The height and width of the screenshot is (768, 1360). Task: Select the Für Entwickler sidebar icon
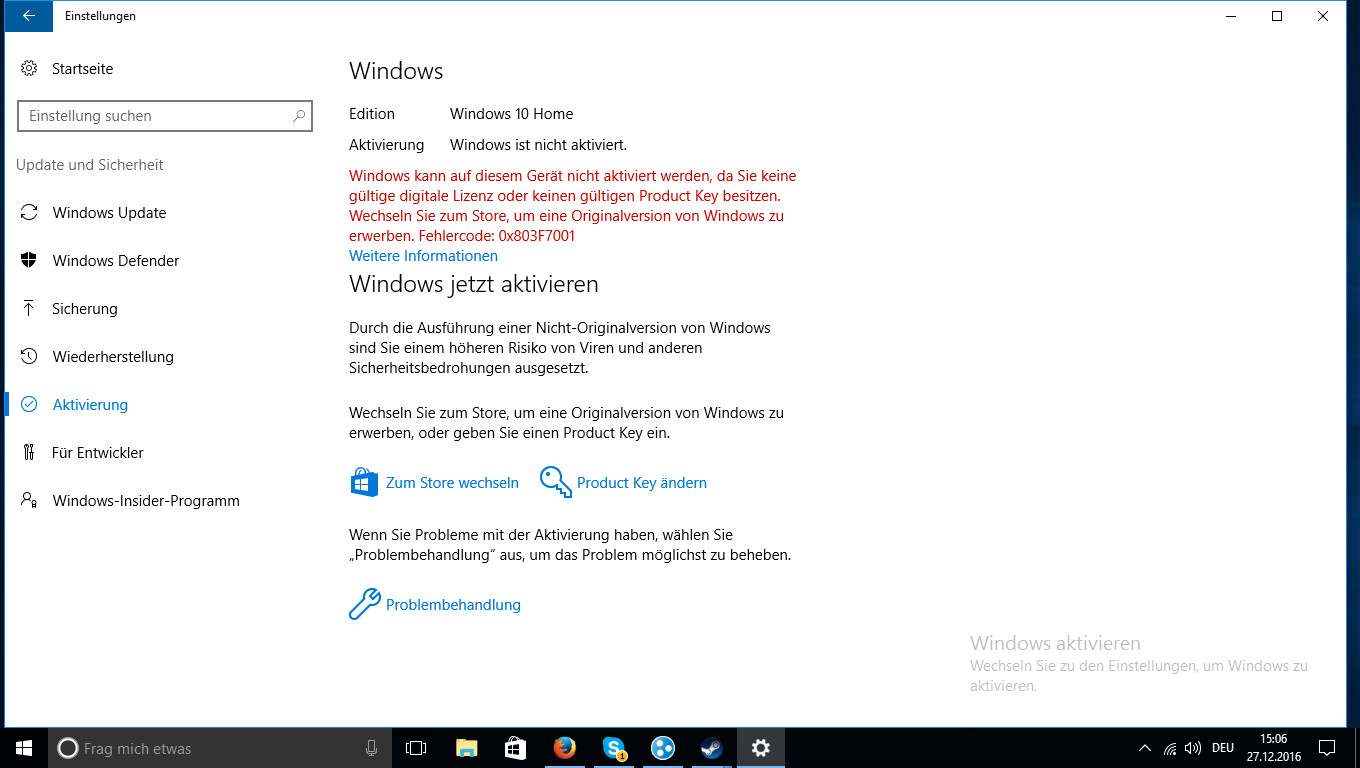29,452
